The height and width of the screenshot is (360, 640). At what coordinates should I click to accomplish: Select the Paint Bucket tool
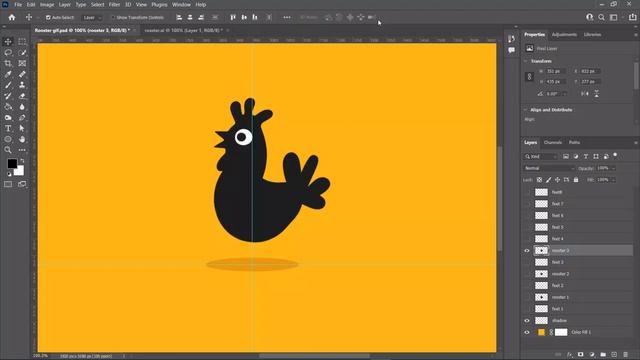click(x=8, y=107)
